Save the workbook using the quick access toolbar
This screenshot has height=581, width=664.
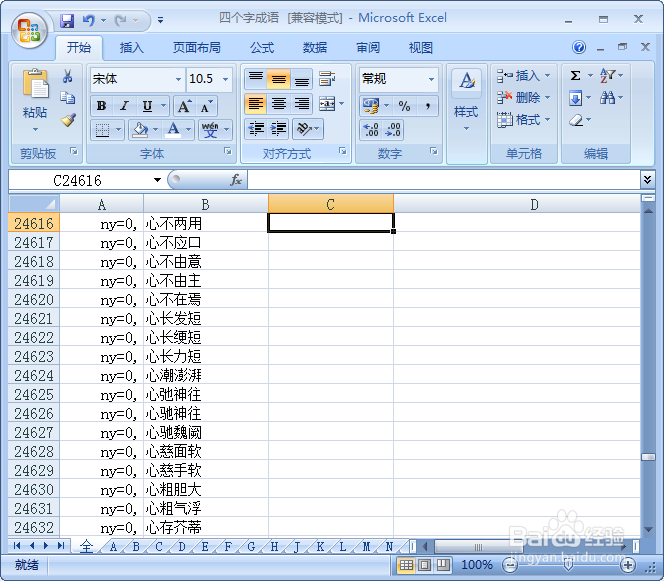click(x=67, y=20)
